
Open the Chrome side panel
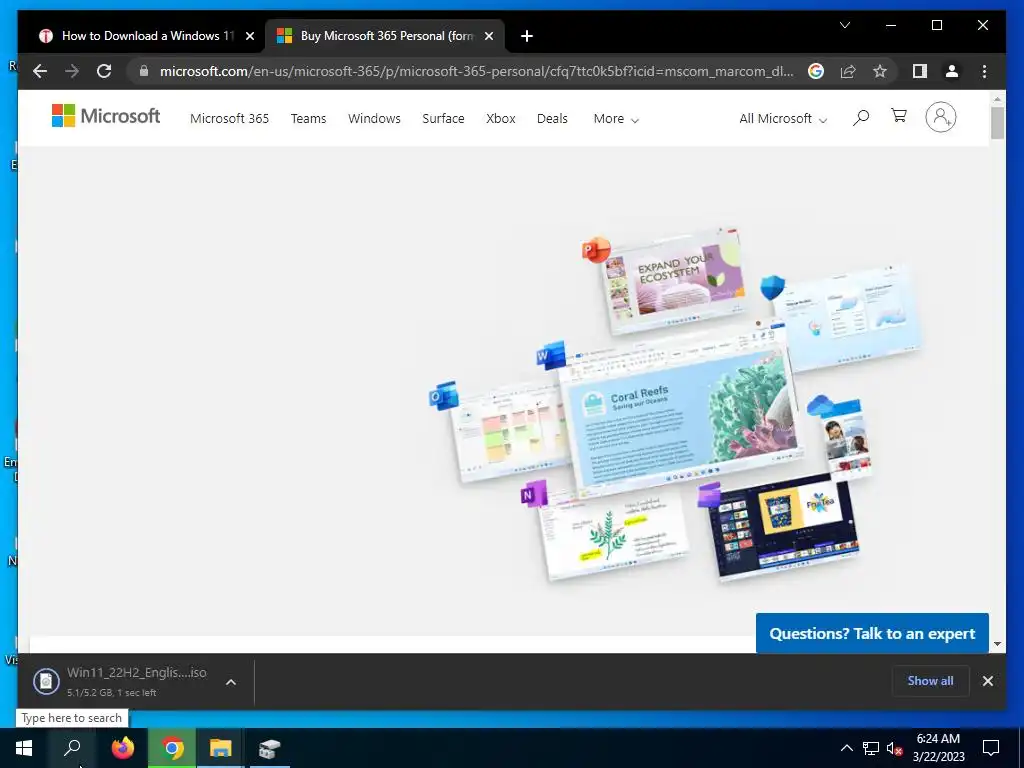point(920,71)
